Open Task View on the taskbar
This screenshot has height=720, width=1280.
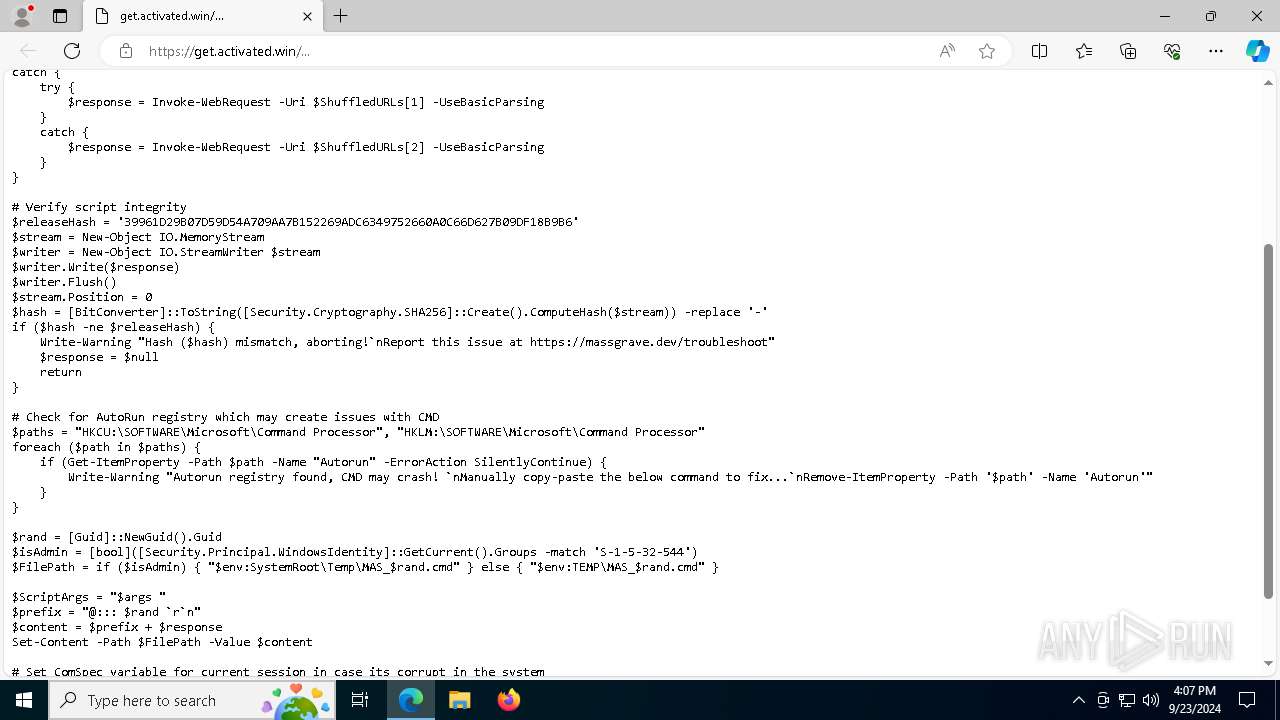361,700
